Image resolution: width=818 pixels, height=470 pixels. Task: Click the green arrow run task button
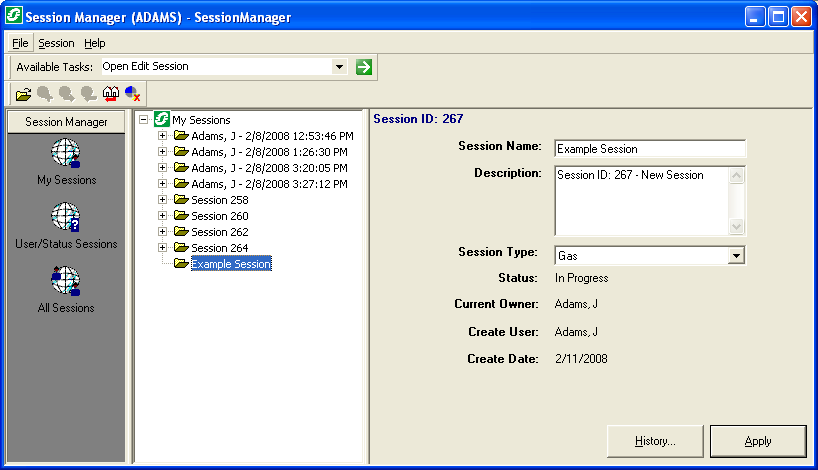click(364, 67)
